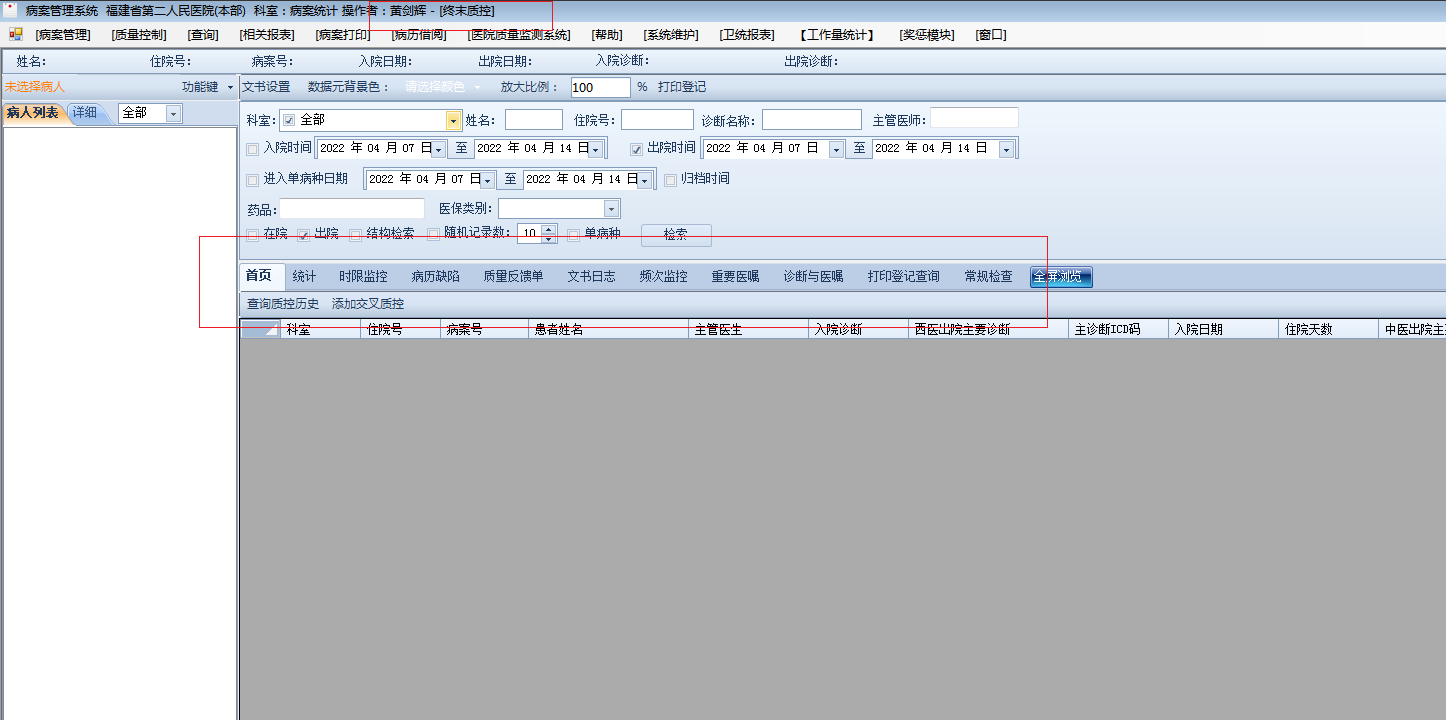Click 打印登记 in the toolbar
This screenshot has width=1446, height=720.
coord(682,87)
